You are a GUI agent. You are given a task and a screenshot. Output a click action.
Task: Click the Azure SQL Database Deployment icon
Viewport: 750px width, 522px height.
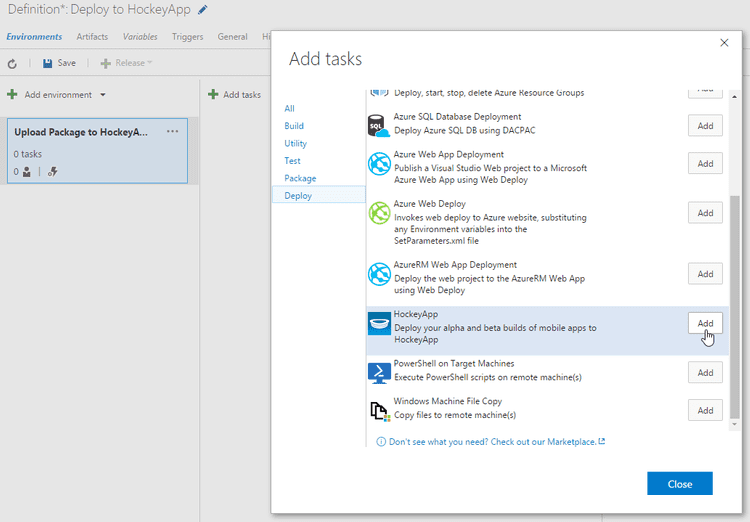click(x=379, y=125)
